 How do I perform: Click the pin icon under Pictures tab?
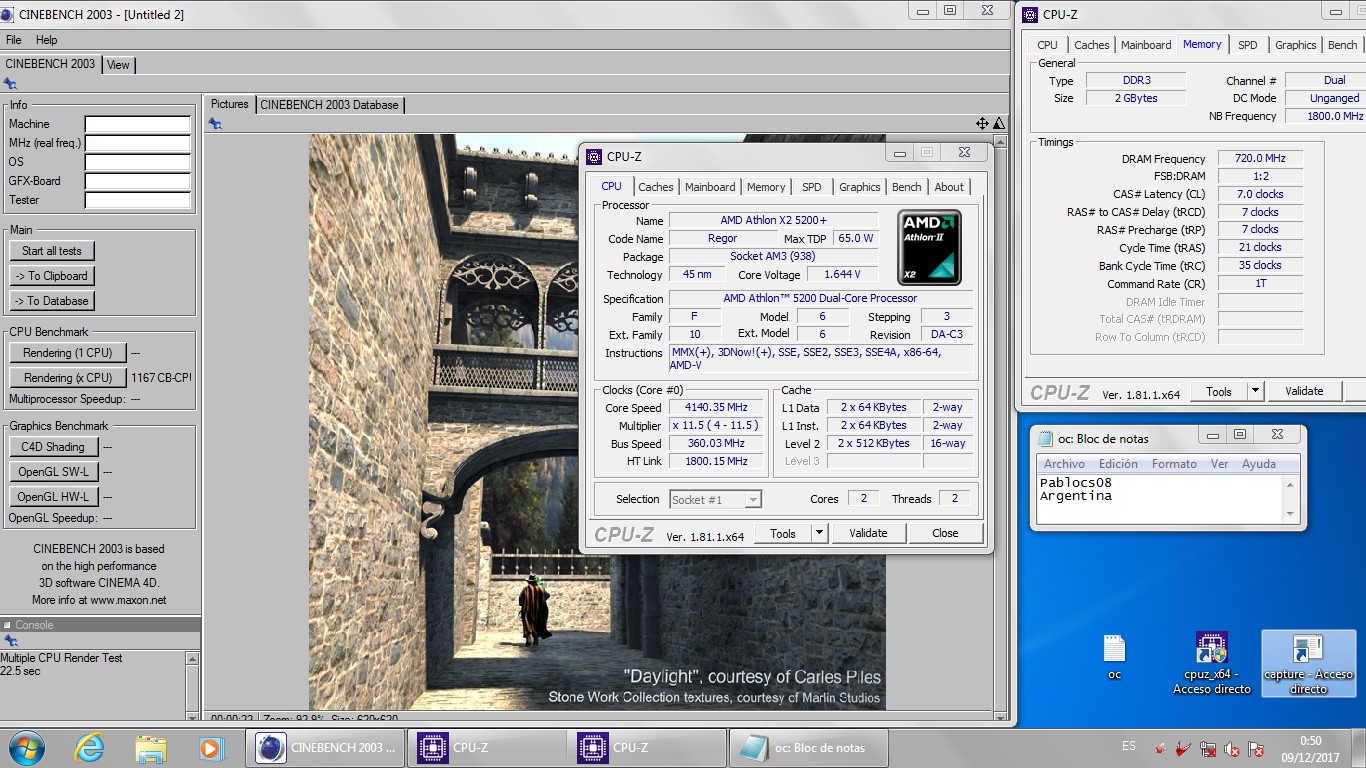click(x=215, y=124)
